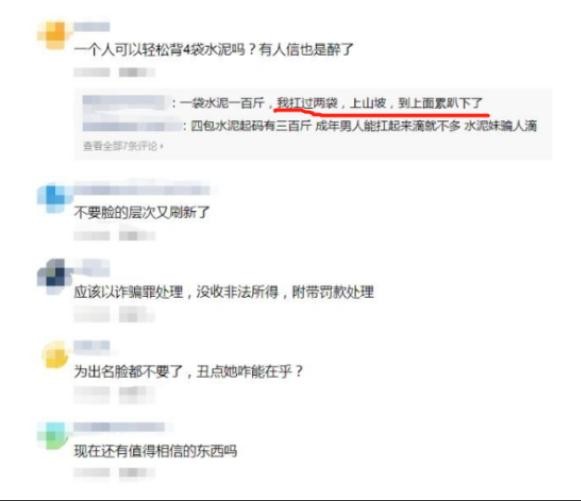The height and width of the screenshot is (501, 581).
Task: Open the yellow avatar beside 为出名脸都不要了
Action: point(55,355)
